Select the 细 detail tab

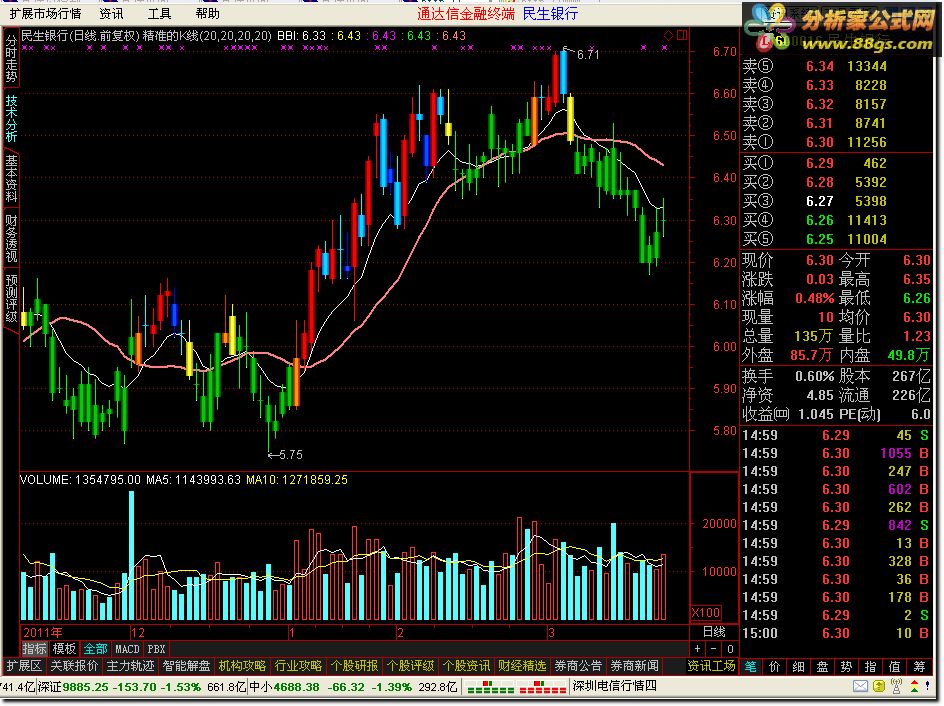[798, 666]
